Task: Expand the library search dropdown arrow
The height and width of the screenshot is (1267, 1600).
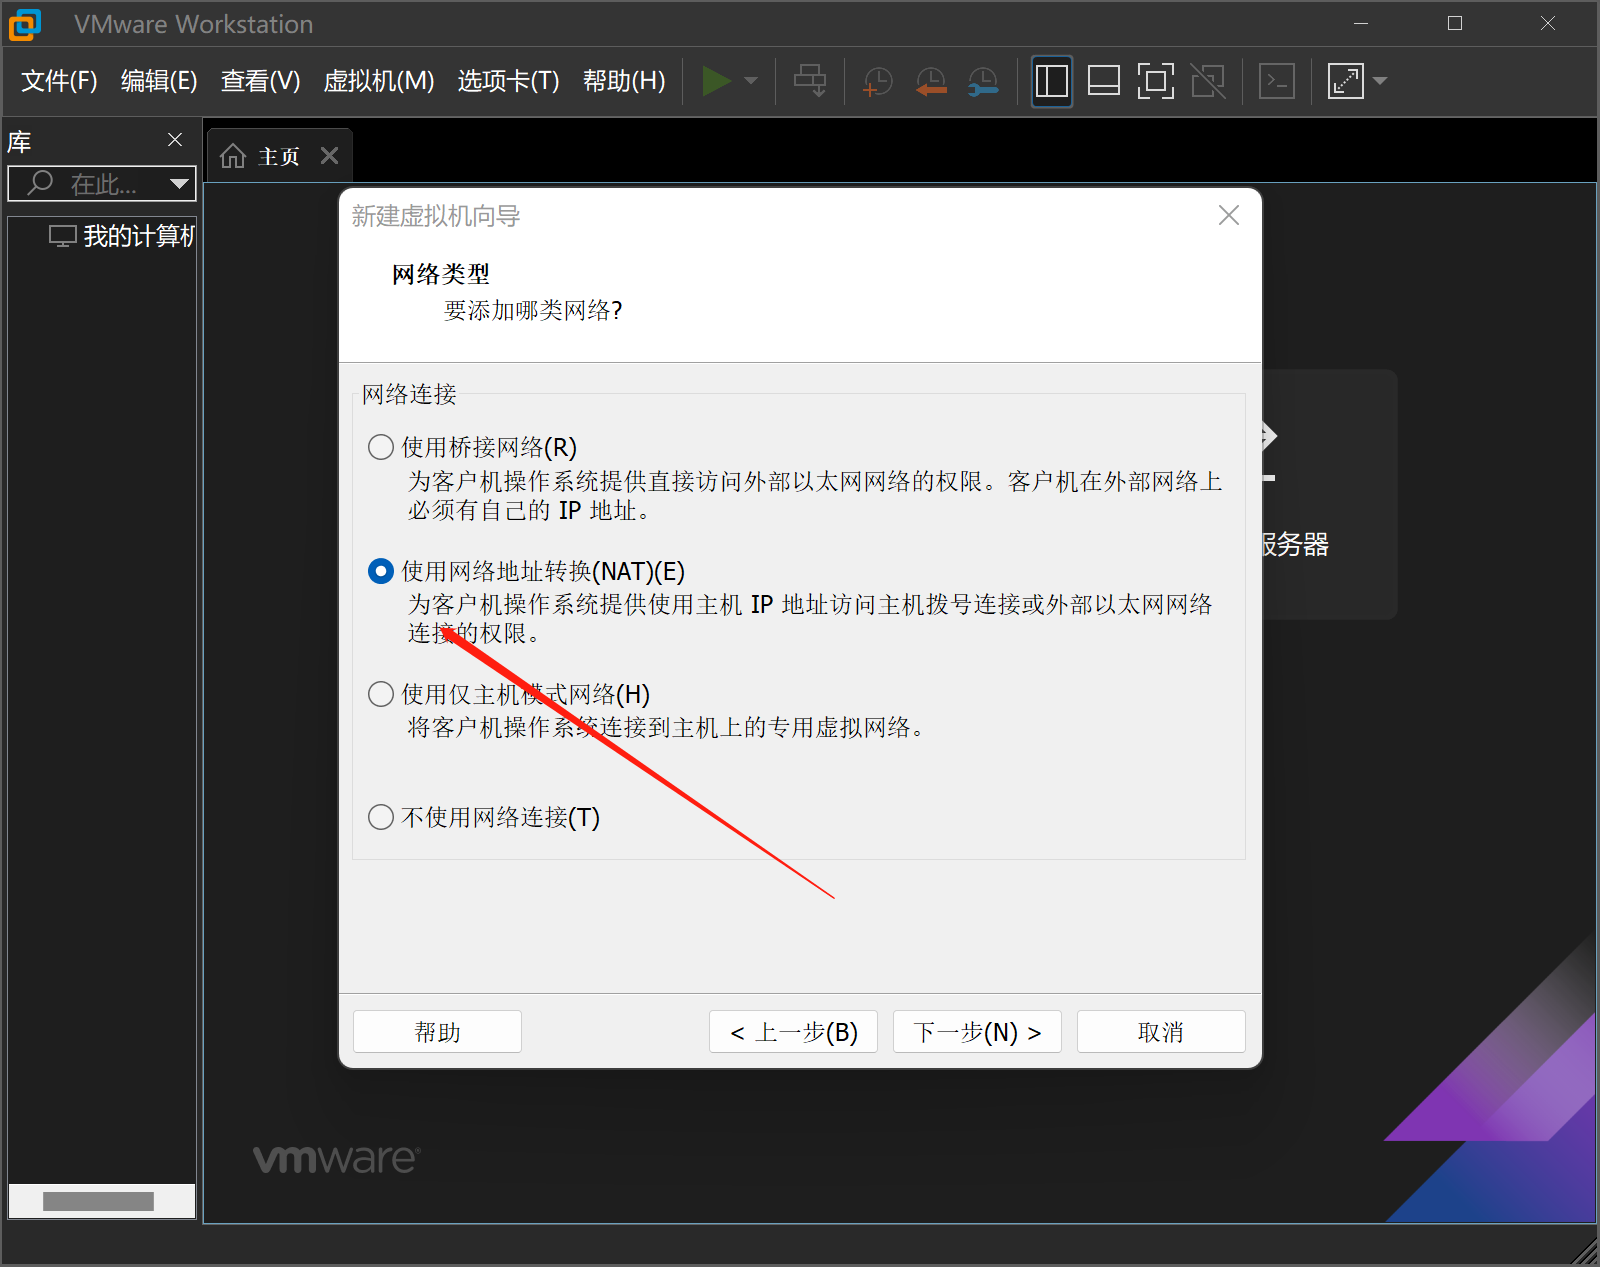Action: pyautogui.click(x=179, y=183)
